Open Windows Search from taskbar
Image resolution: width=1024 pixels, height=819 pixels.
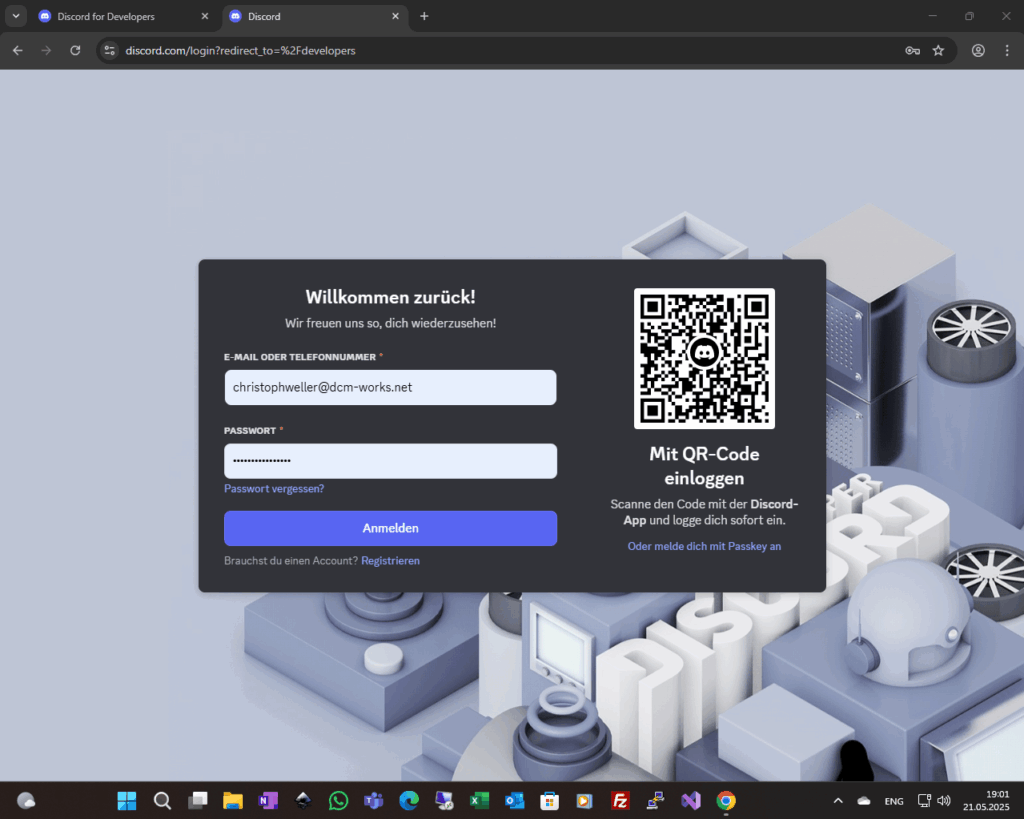point(162,801)
